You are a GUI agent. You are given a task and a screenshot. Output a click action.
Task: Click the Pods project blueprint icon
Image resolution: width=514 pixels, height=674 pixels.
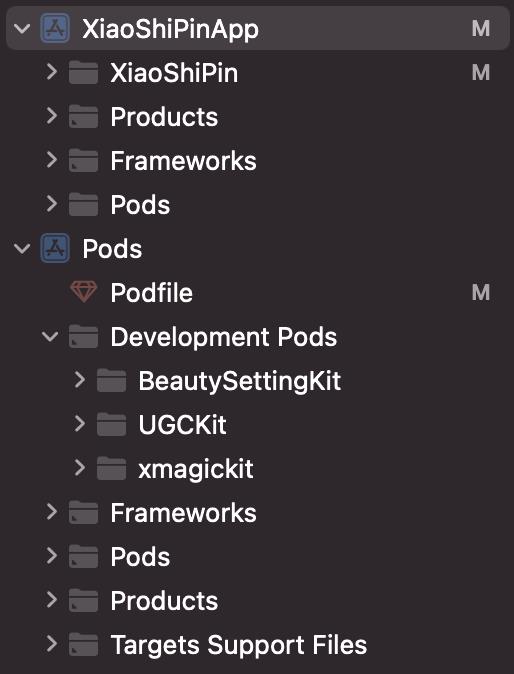[55, 248]
